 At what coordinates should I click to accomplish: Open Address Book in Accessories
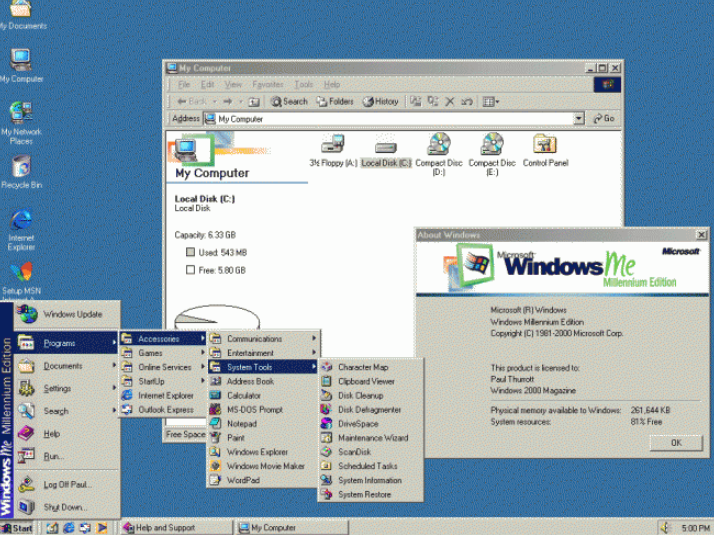tap(263, 381)
